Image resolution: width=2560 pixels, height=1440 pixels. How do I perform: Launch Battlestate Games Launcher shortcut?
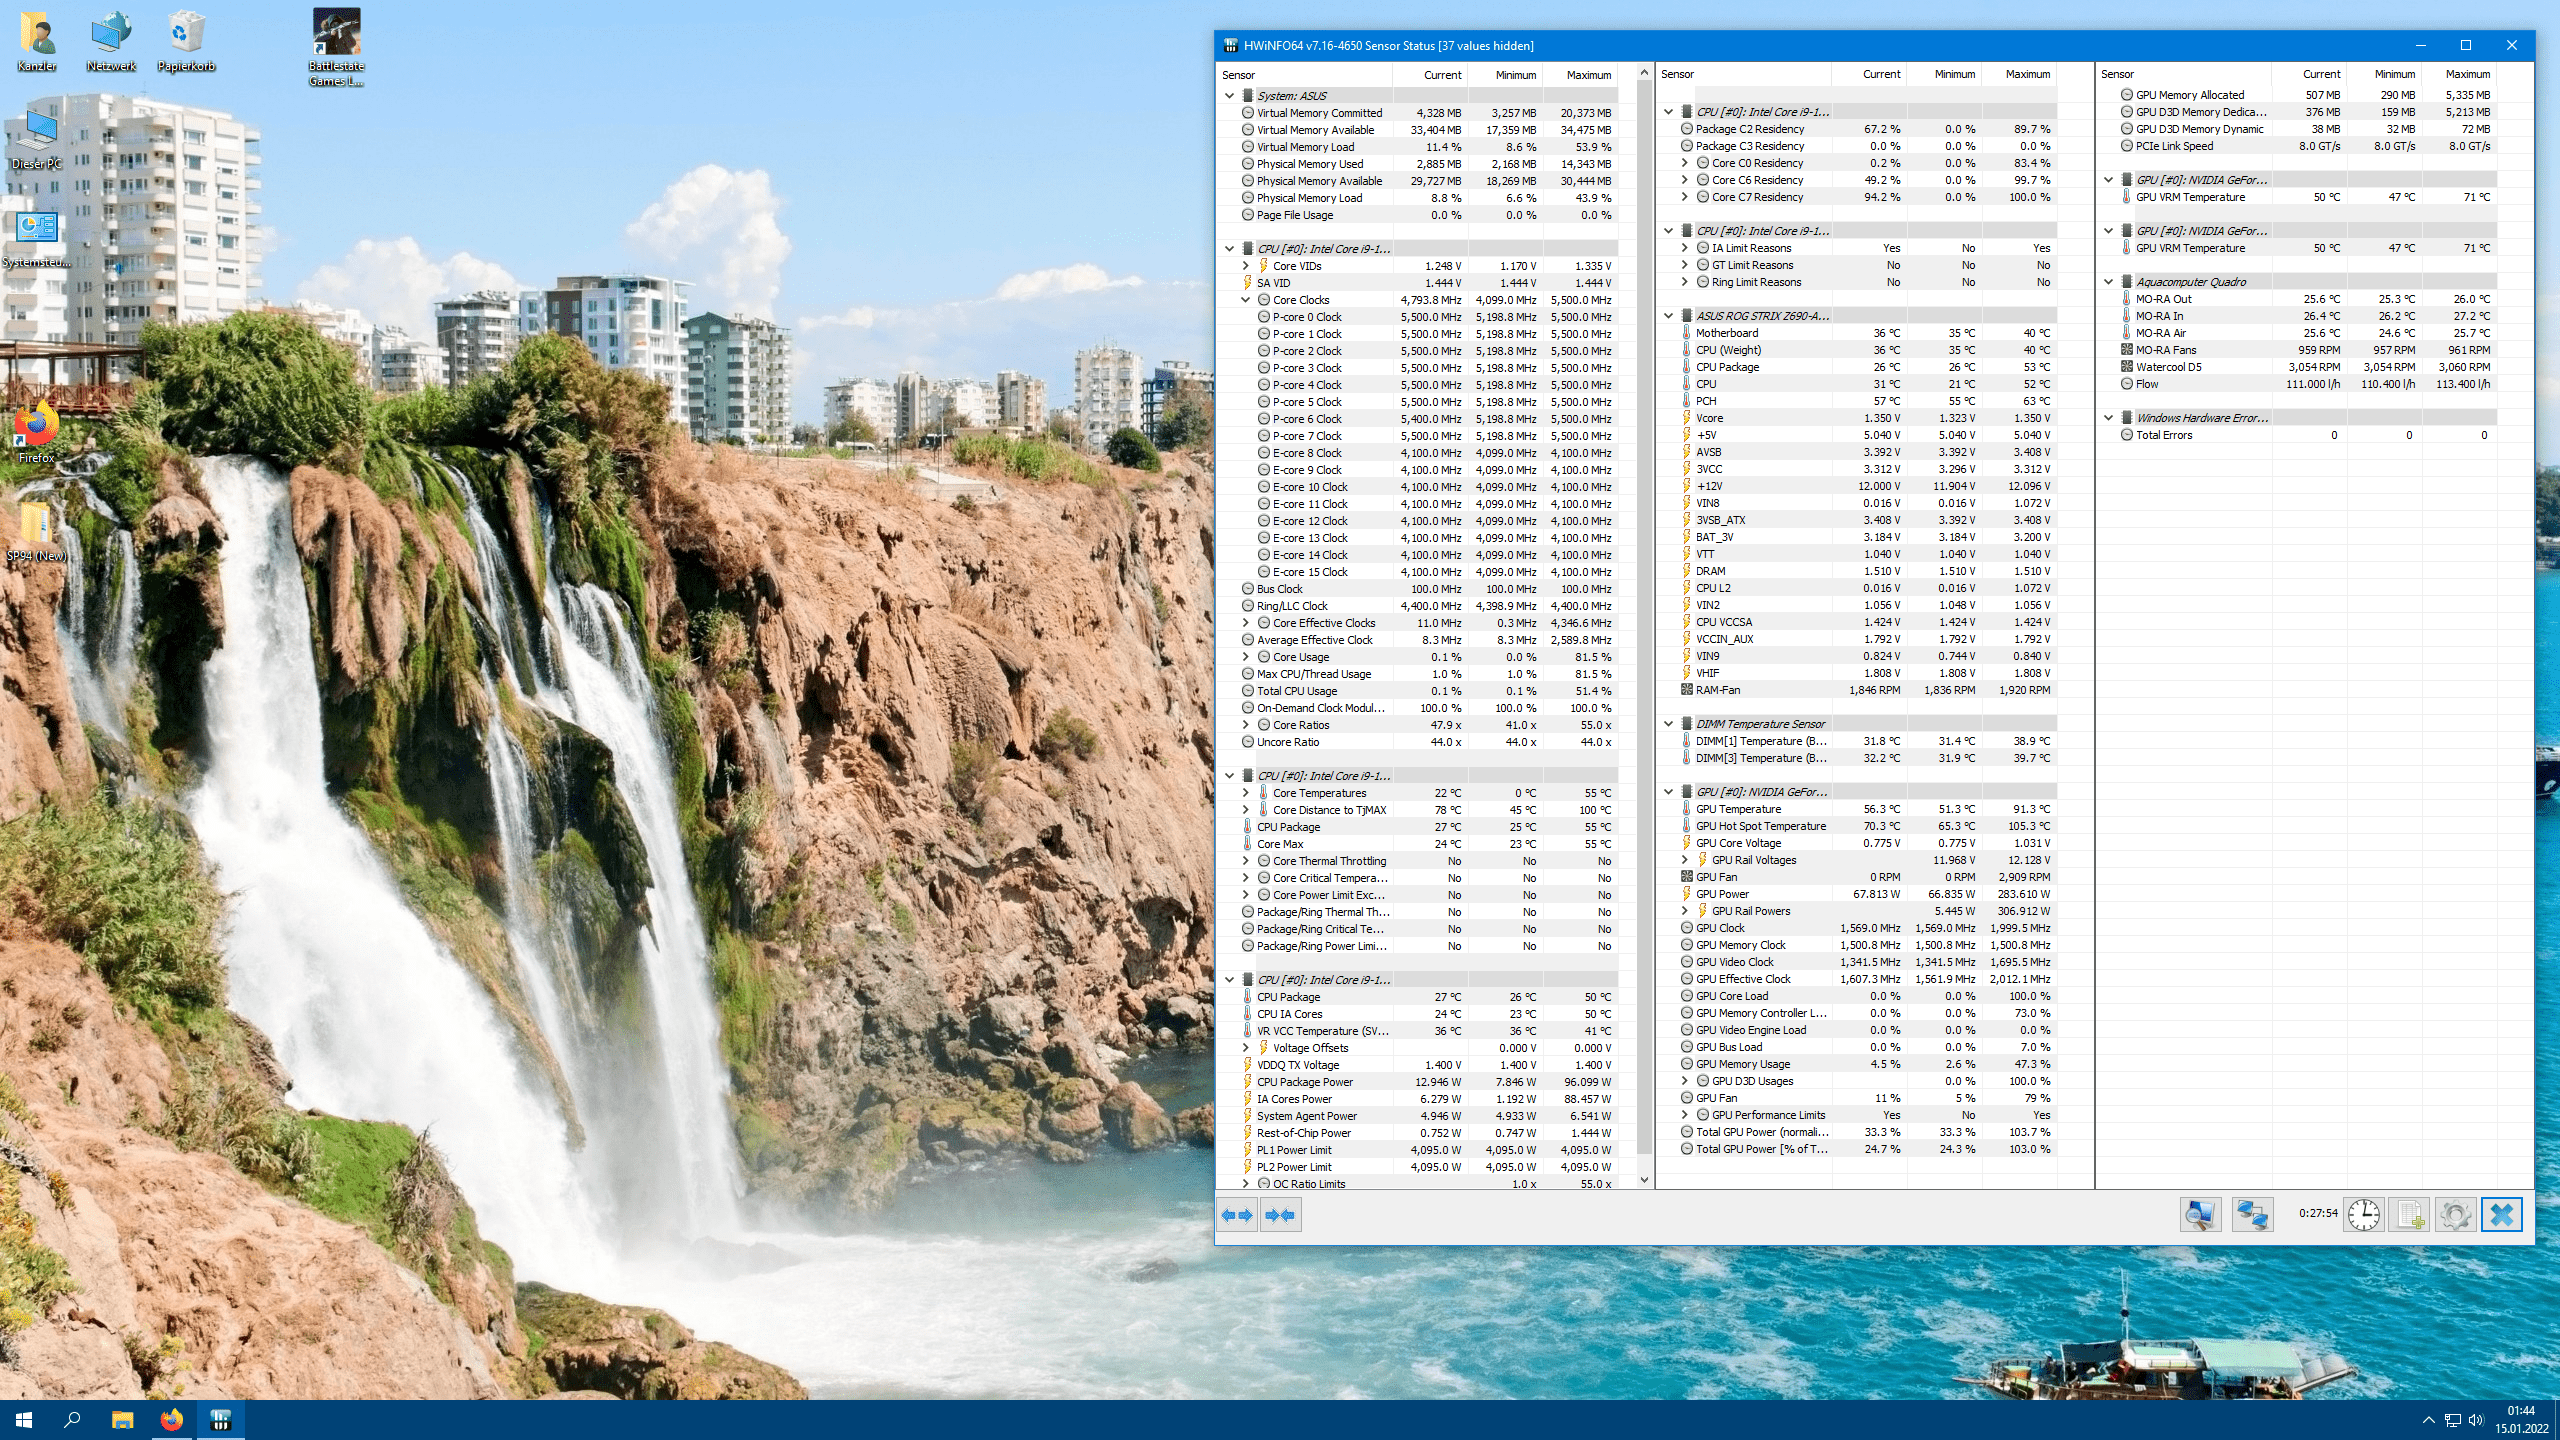pyautogui.click(x=336, y=48)
